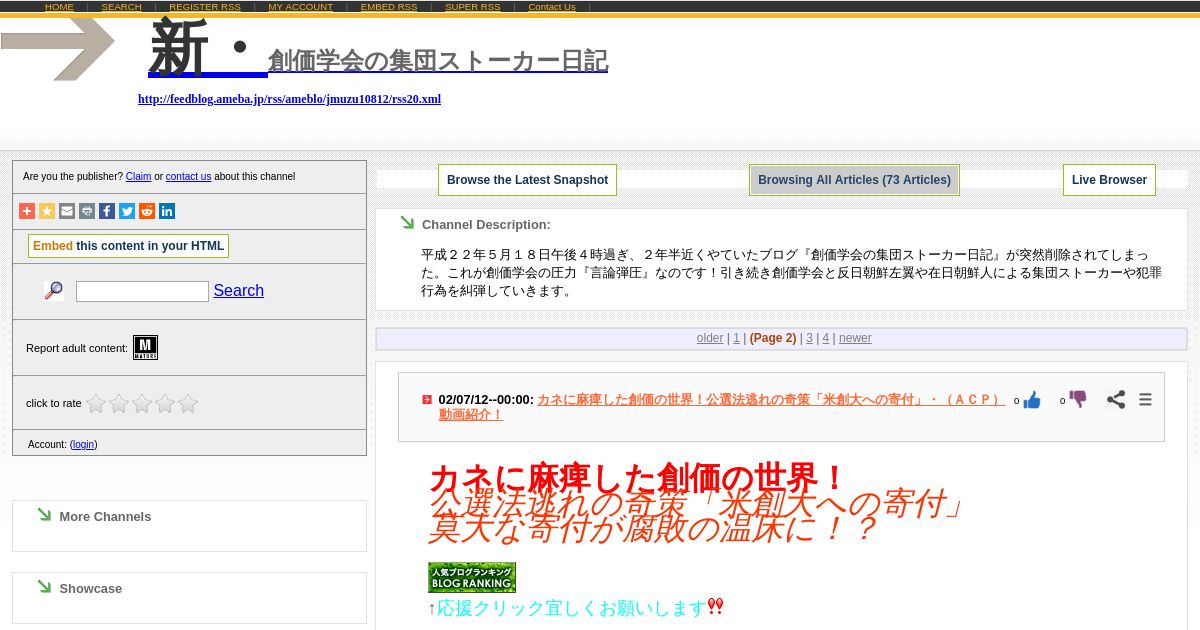This screenshot has height=630, width=1200.
Task: Click the Claim publisher link
Action: (138, 176)
